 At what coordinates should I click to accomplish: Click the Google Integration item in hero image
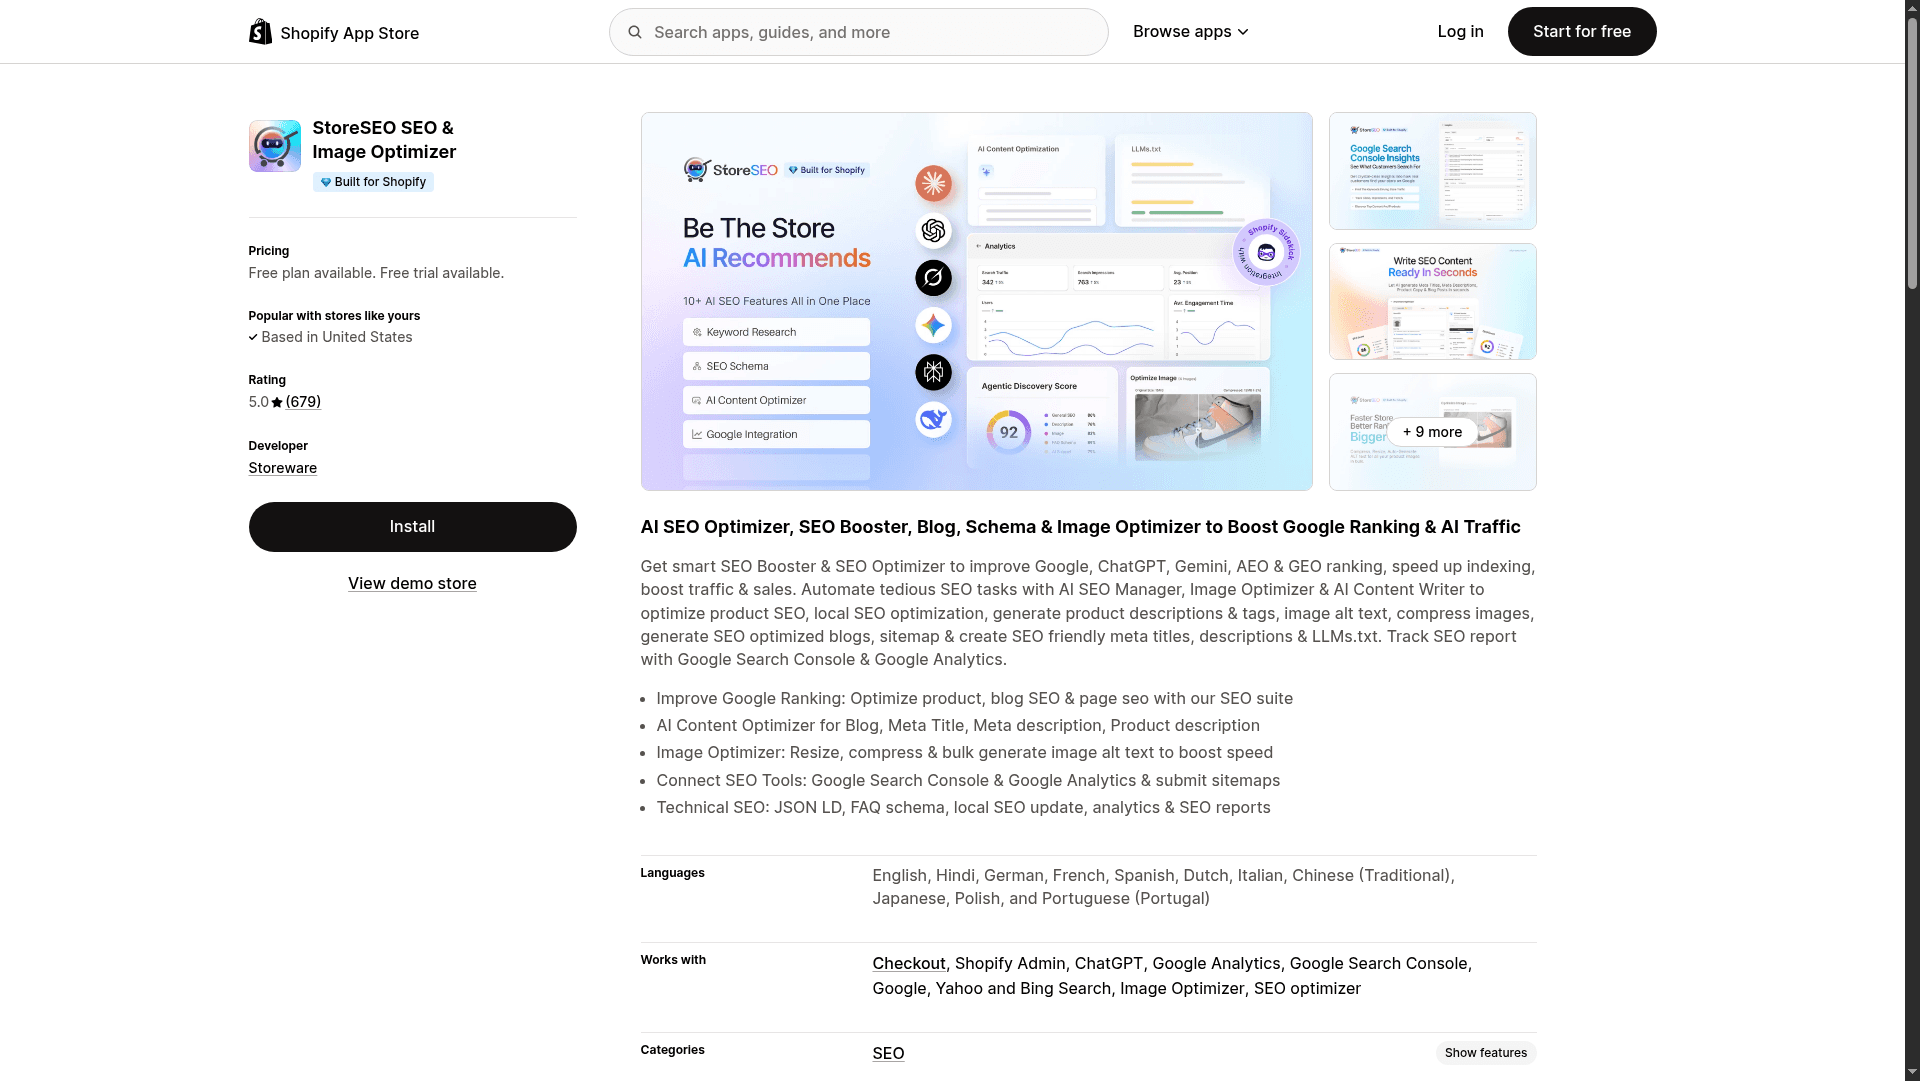pyautogui.click(x=776, y=434)
